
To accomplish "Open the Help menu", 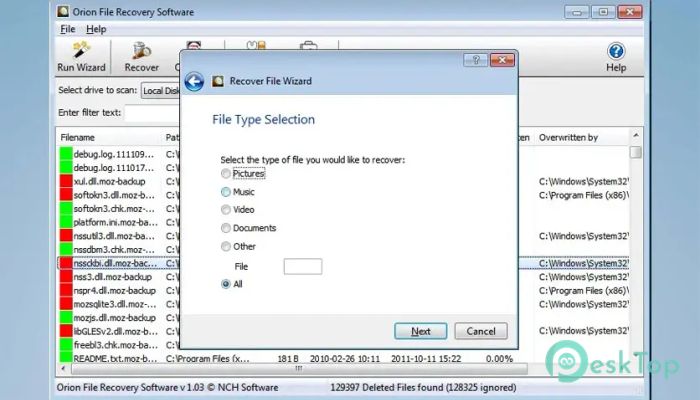I will coord(96,29).
